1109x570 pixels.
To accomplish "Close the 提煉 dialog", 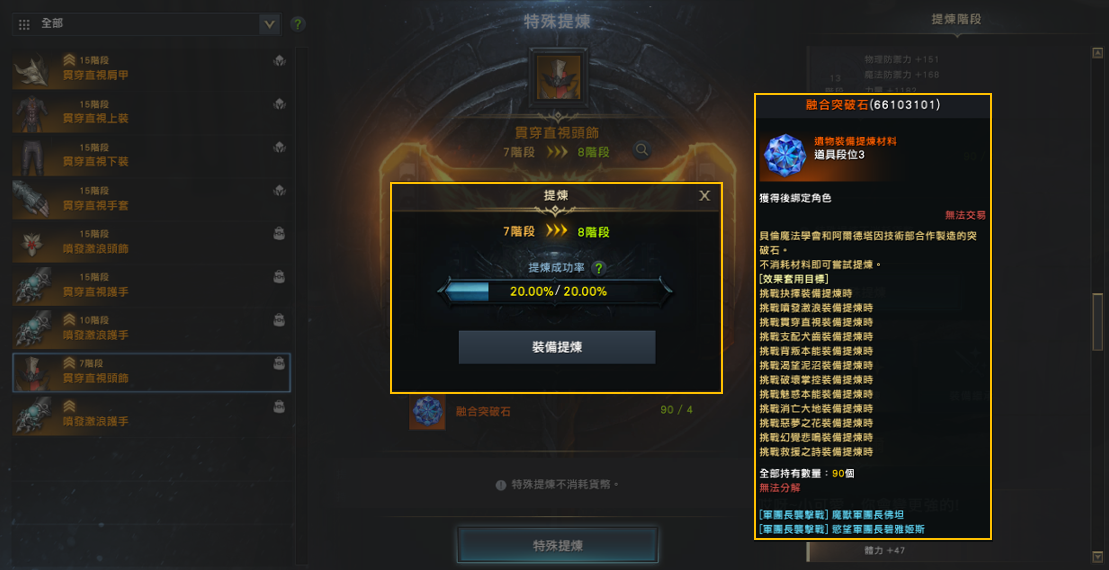I will tap(704, 196).
